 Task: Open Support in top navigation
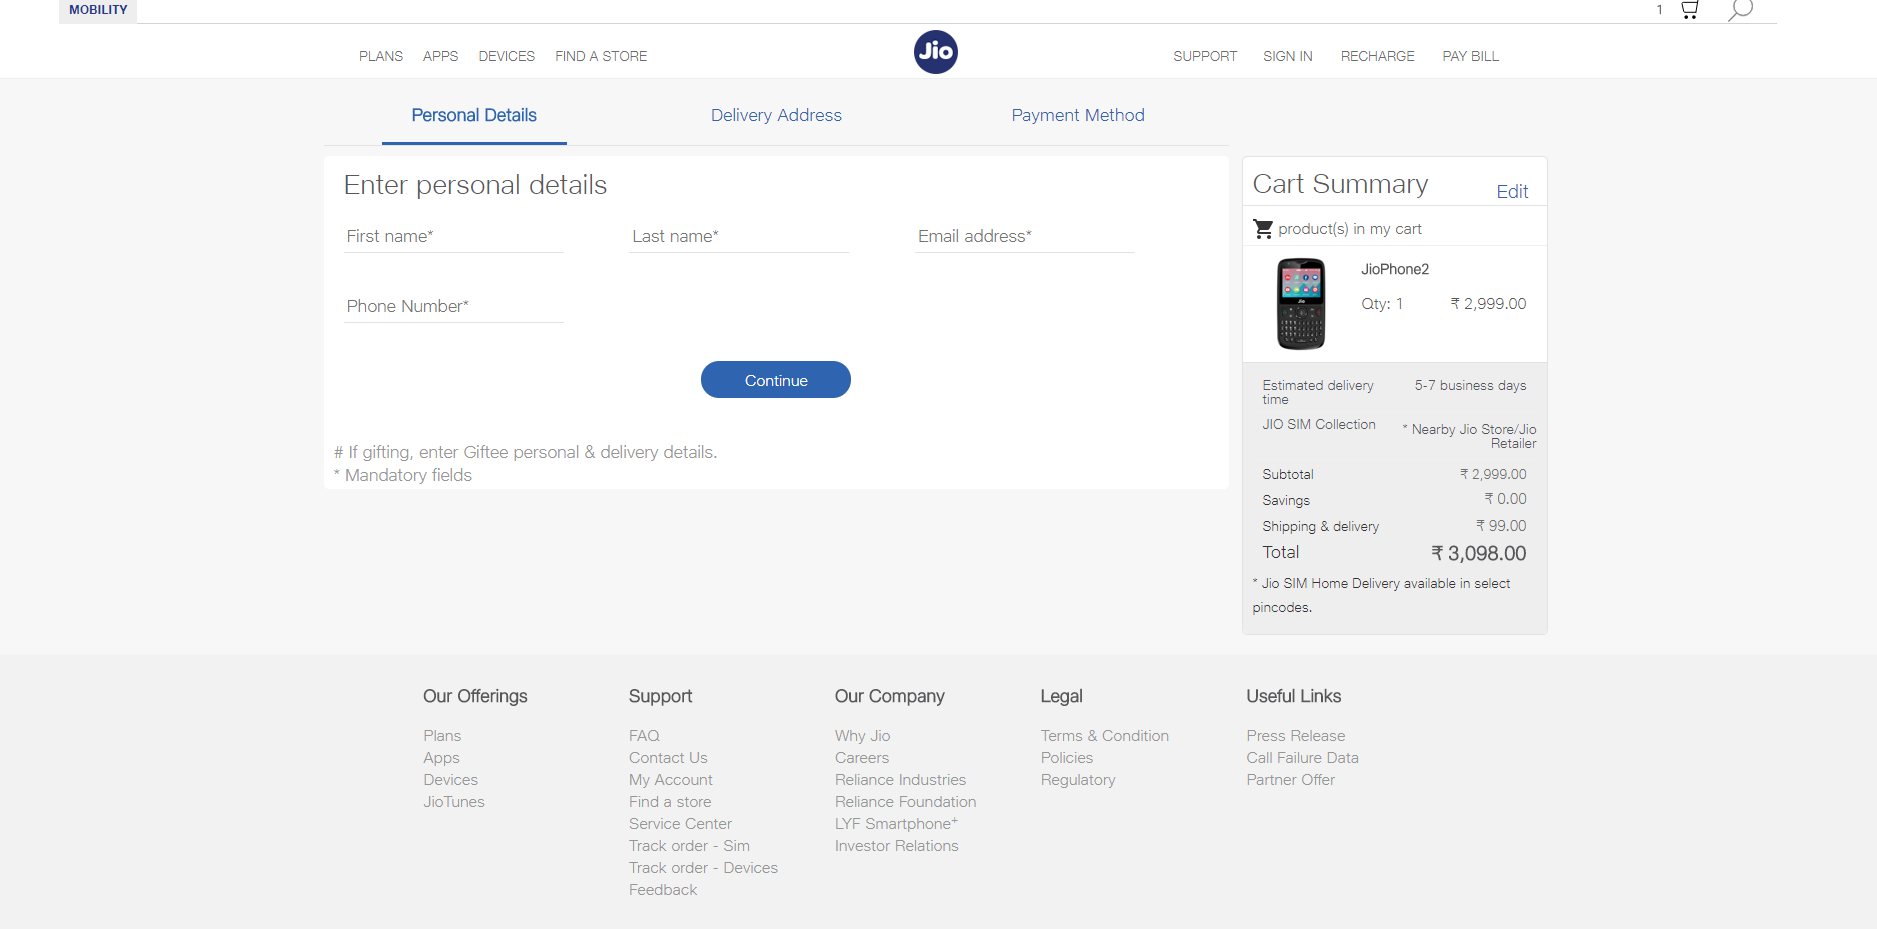(x=1205, y=56)
